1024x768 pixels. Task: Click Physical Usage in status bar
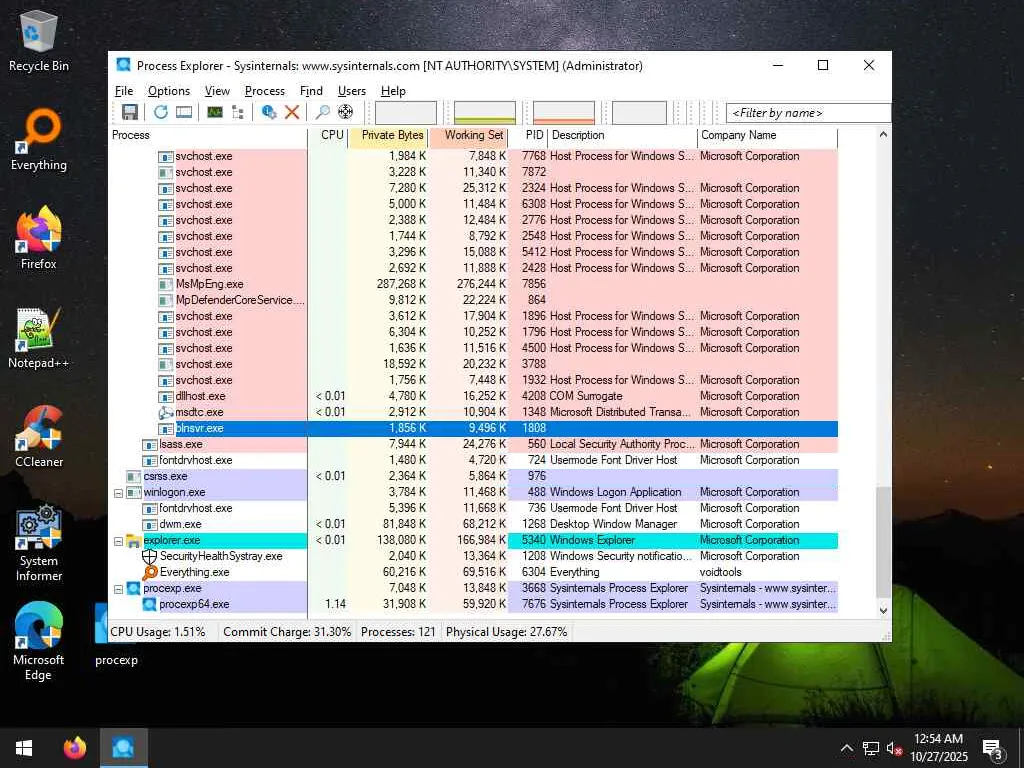(507, 632)
